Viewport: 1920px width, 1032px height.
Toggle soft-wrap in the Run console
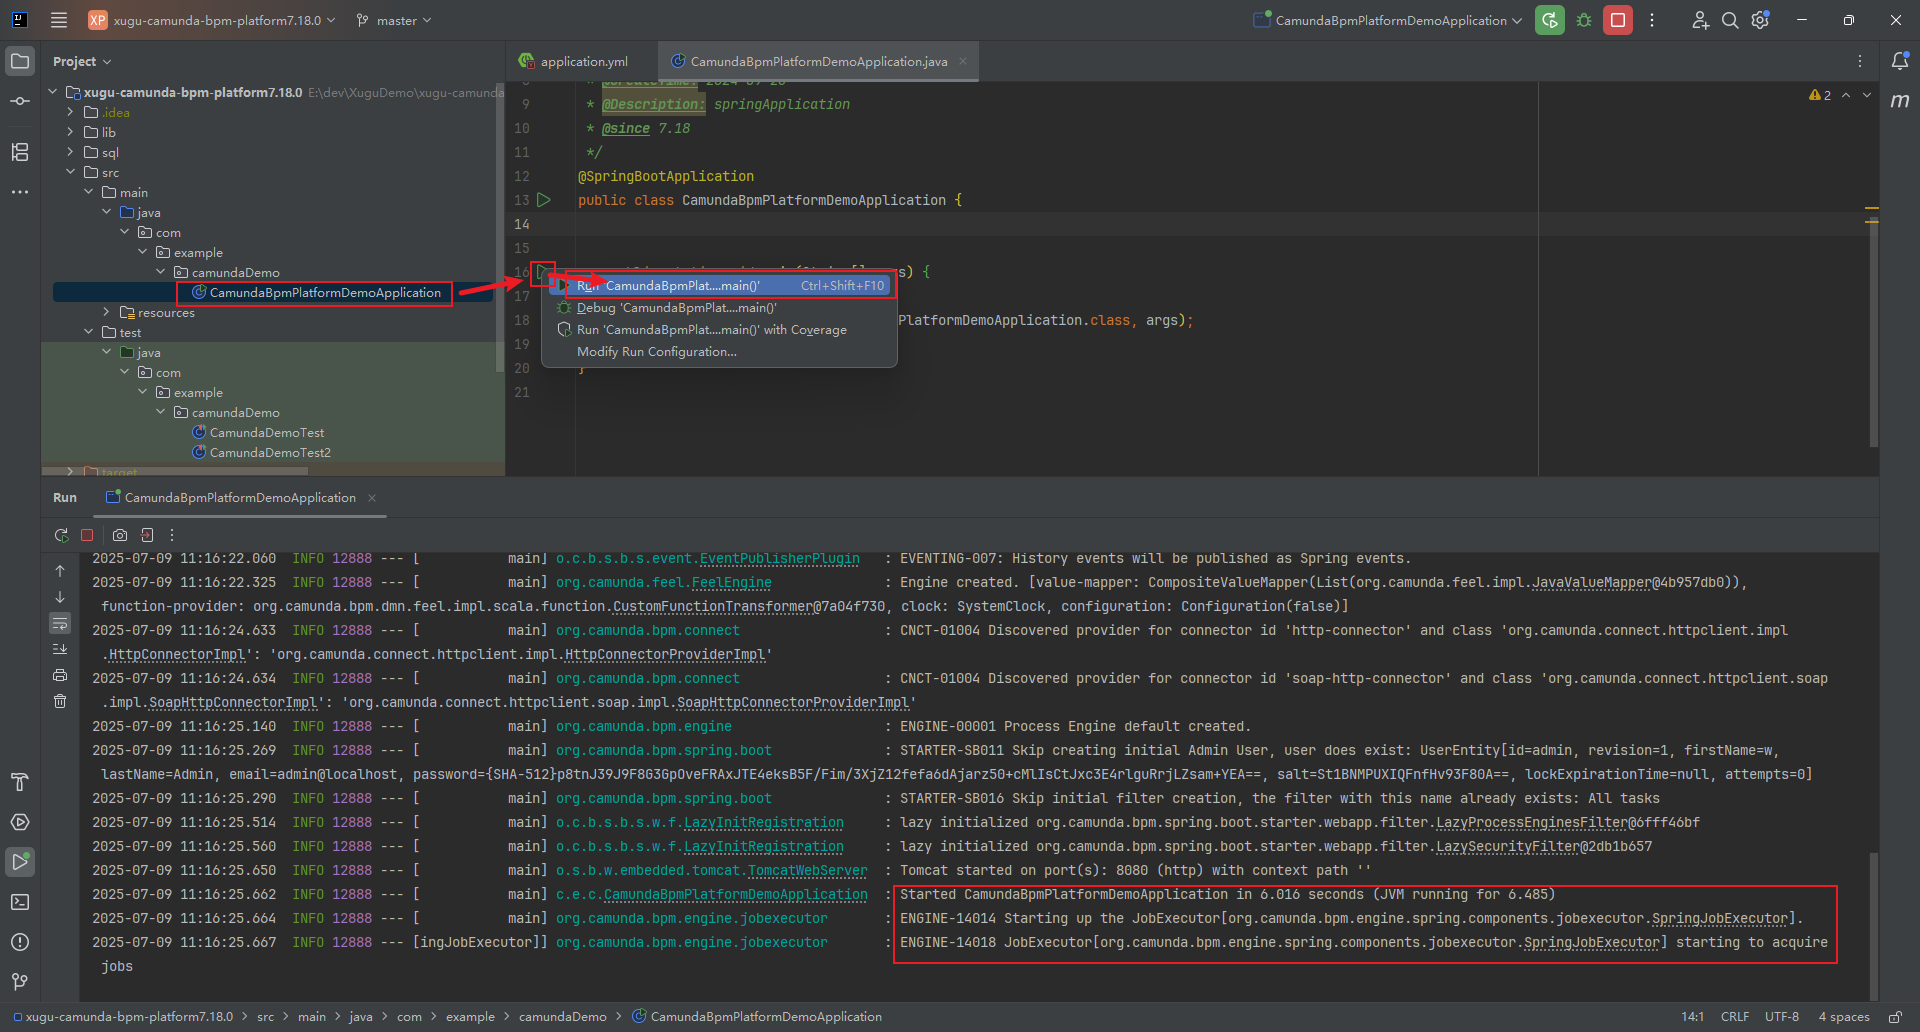[x=60, y=623]
